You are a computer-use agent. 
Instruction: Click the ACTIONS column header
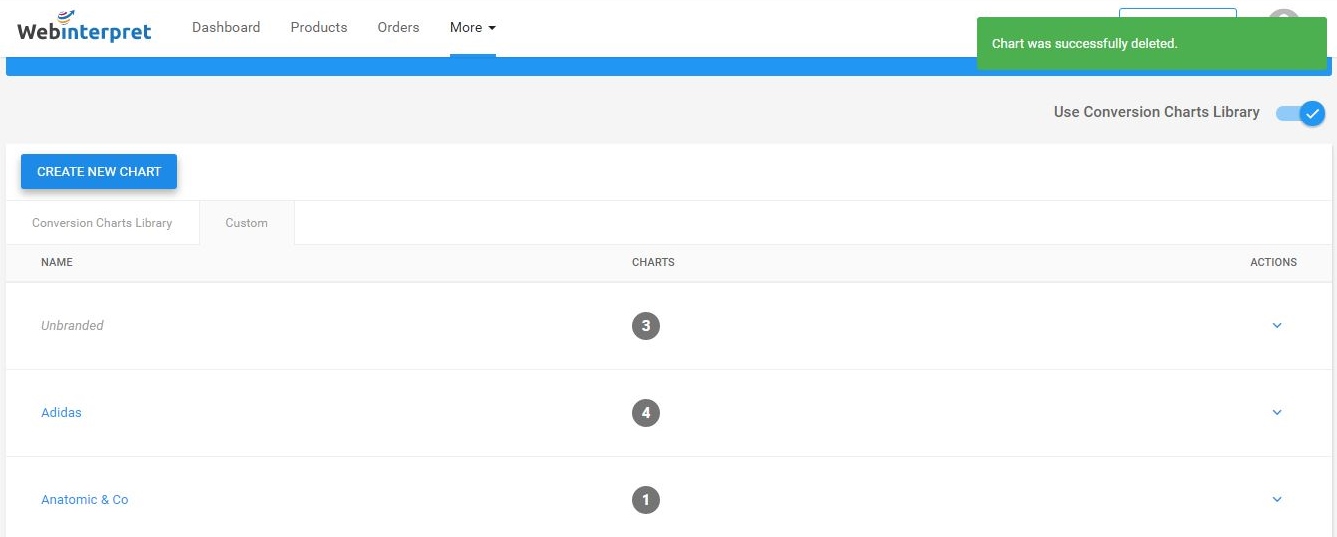1273,262
